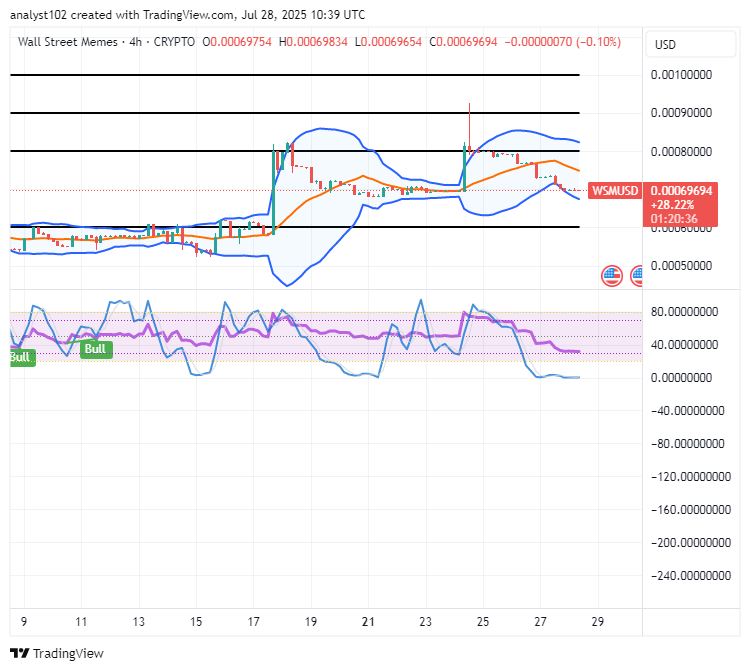Click the 0.00090000 price axis label
This screenshot has width=750, height=671.
[x=681, y=113]
